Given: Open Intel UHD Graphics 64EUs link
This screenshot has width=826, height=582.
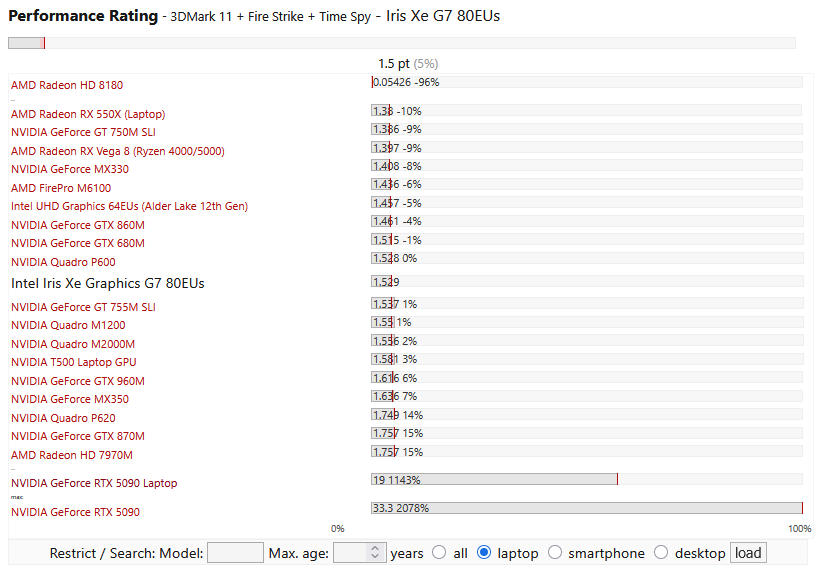Looking at the screenshot, I should point(129,206).
